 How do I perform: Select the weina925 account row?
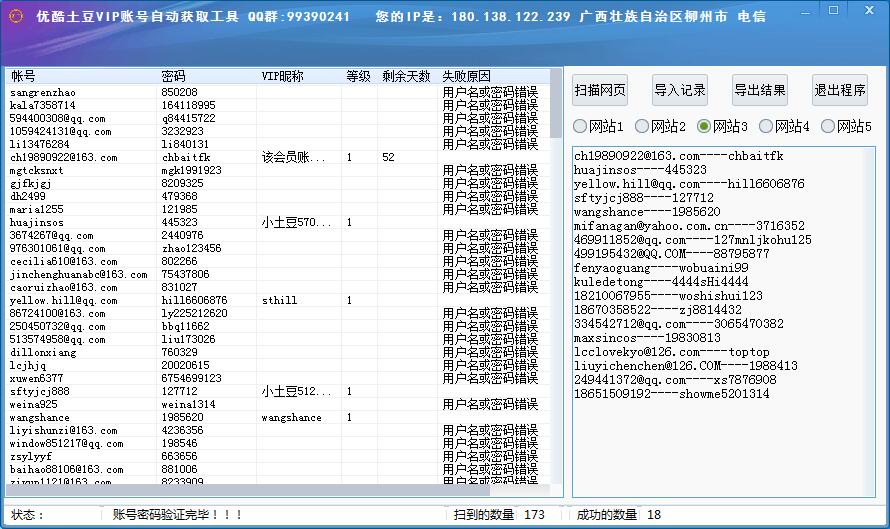[x=278, y=404]
